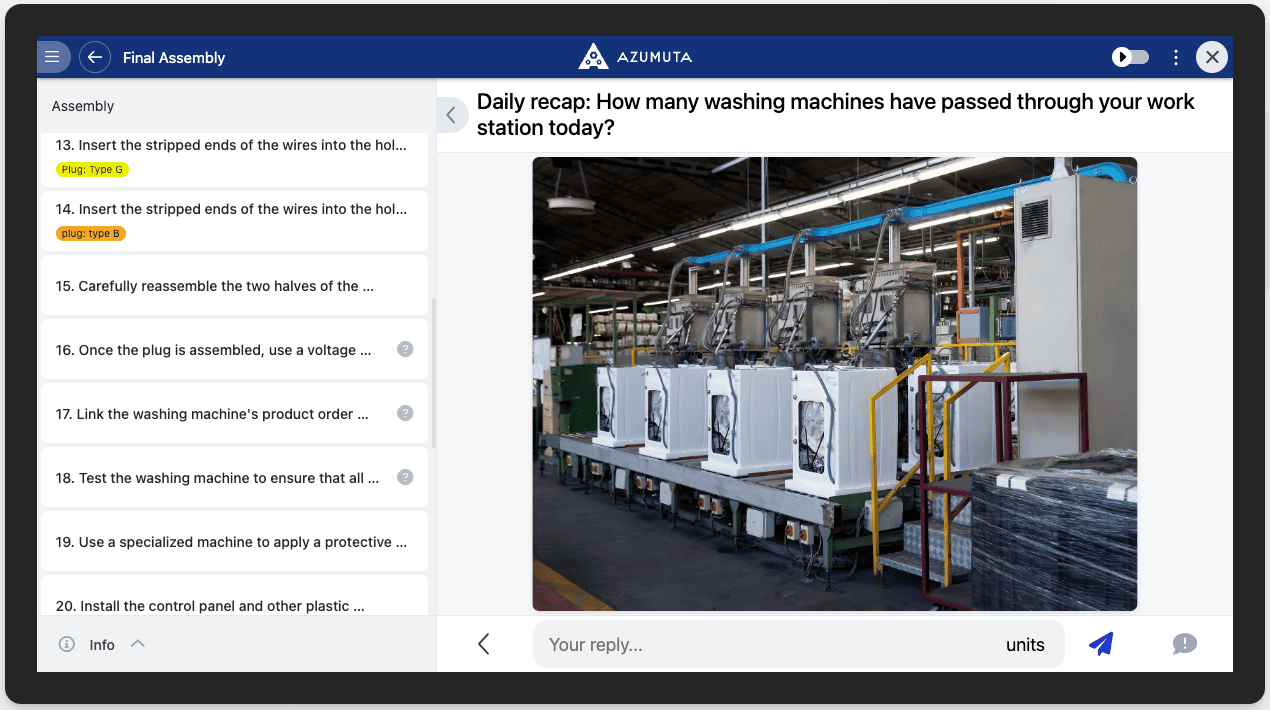Send the reply with paper plane icon

[1101, 644]
